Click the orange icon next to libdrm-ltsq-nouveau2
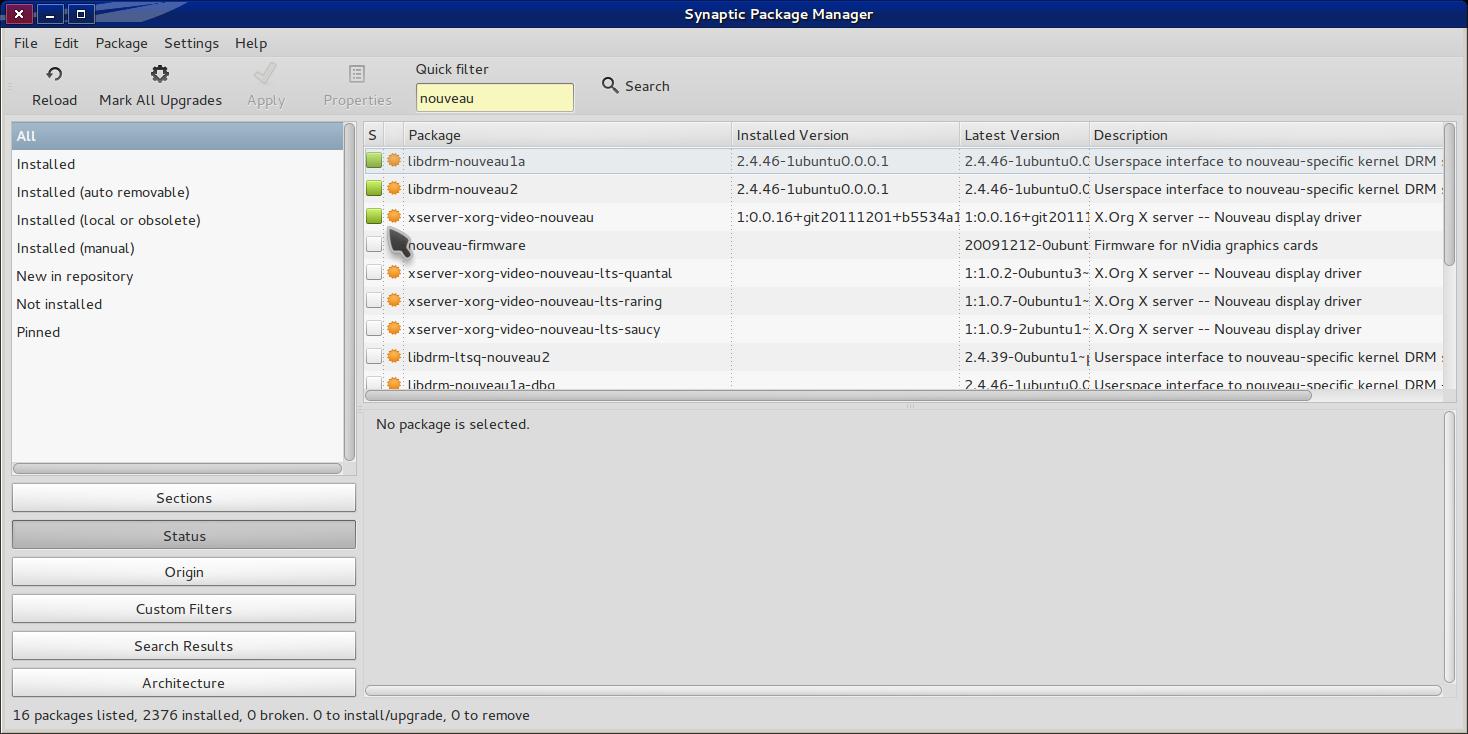 pyautogui.click(x=394, y=357)
